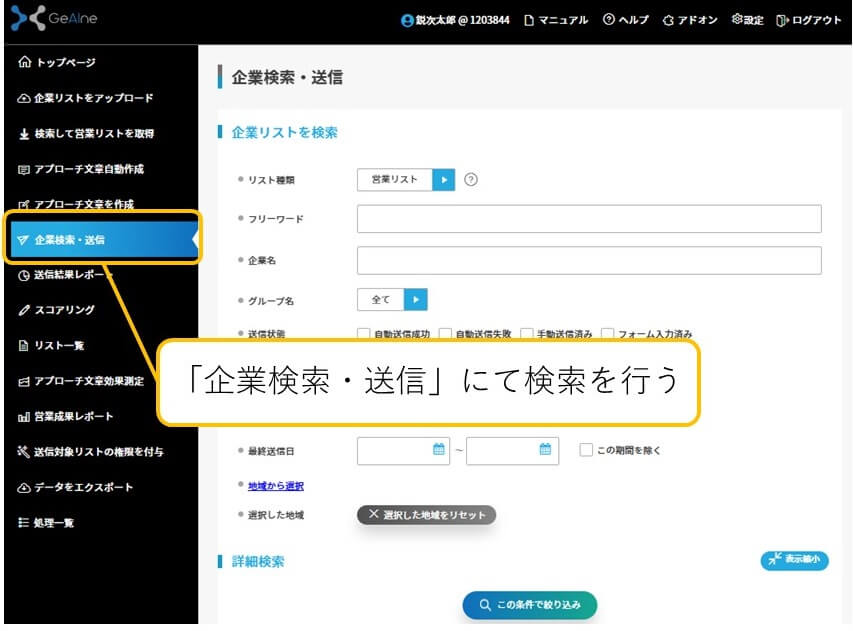This screenshot has width=853, height=631.
Task: Open calendar icon in first 最終送信日 field
Action: [x=439, y=450]
